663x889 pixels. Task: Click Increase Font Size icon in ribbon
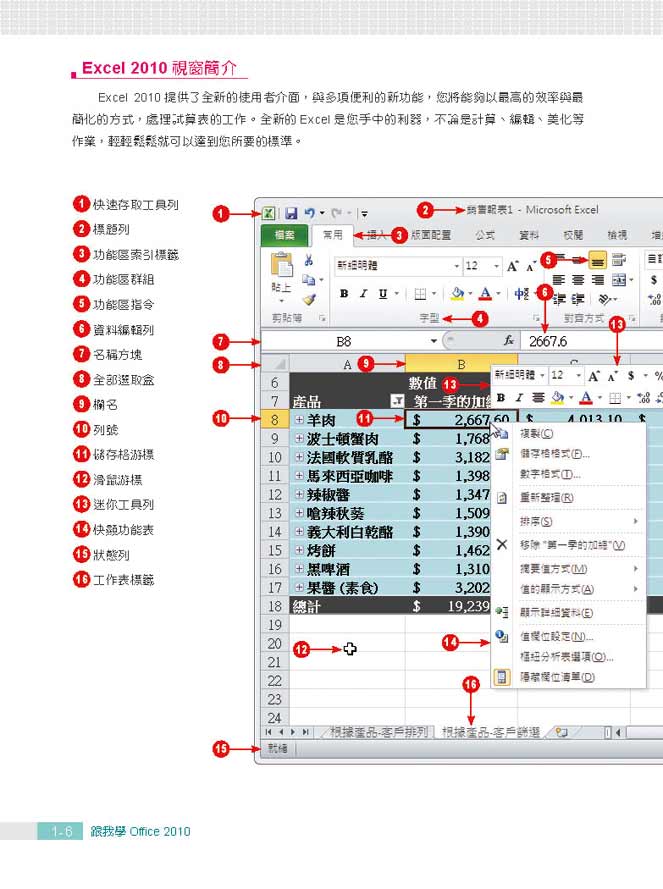(512, 266)
